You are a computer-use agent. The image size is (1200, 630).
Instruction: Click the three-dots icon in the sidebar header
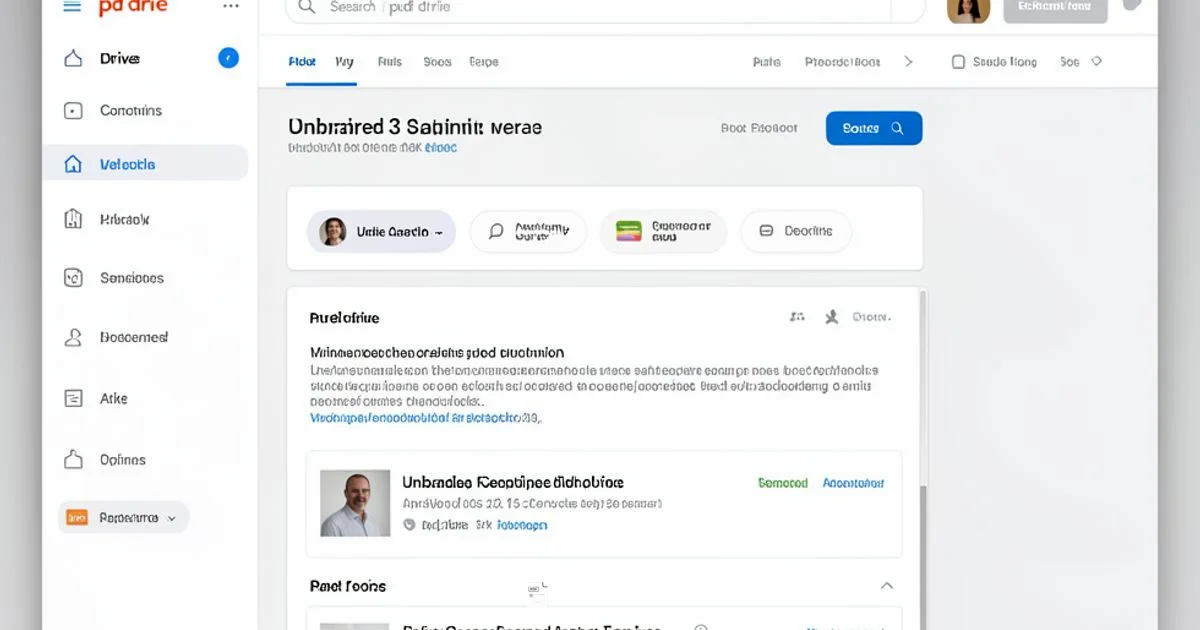tap(231, 6)
